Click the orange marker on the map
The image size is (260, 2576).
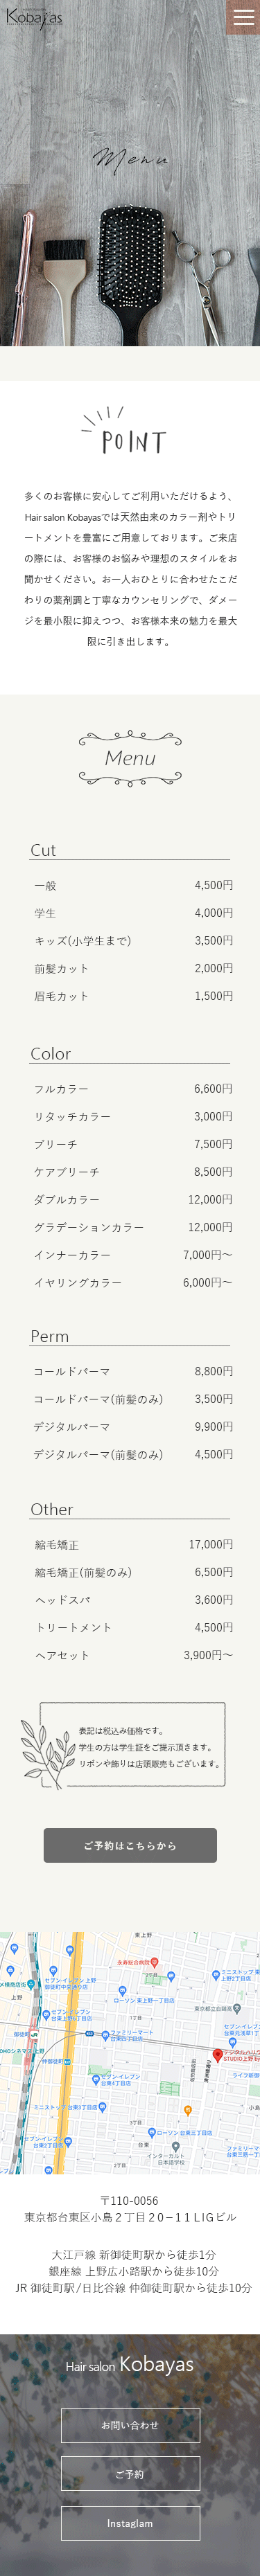[x=187, y=2110]
